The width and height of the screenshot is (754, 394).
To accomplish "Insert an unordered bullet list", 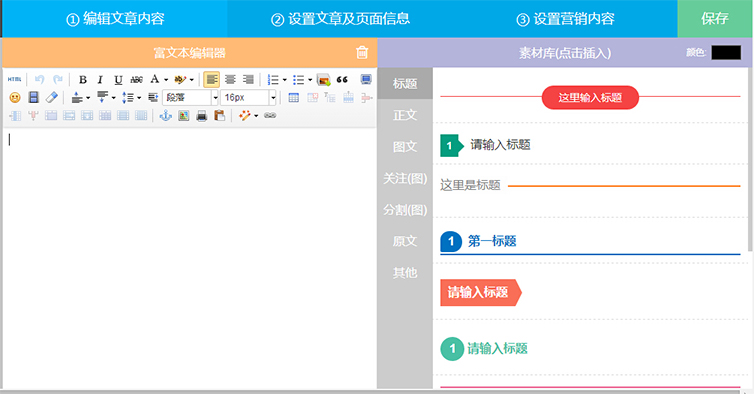I will coord(298,79).
